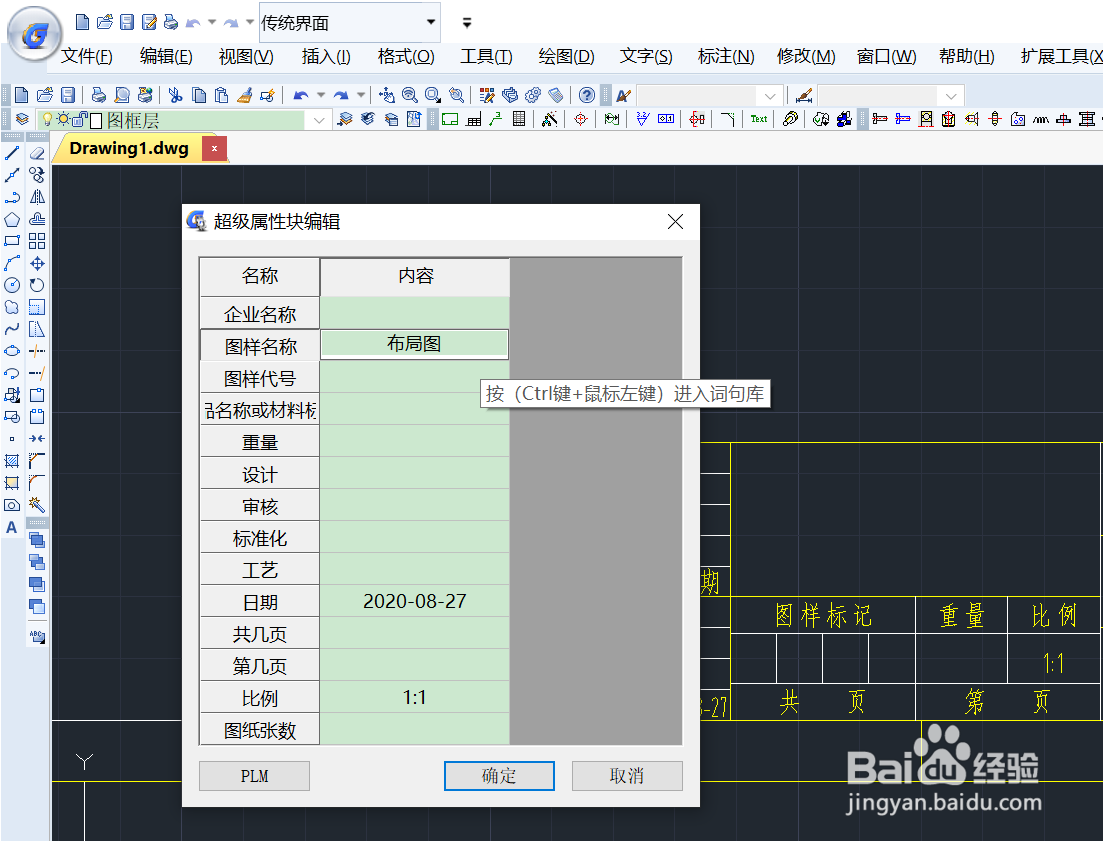
Task: Expand the dimension style dropdown
Action: tap(951, 96)
